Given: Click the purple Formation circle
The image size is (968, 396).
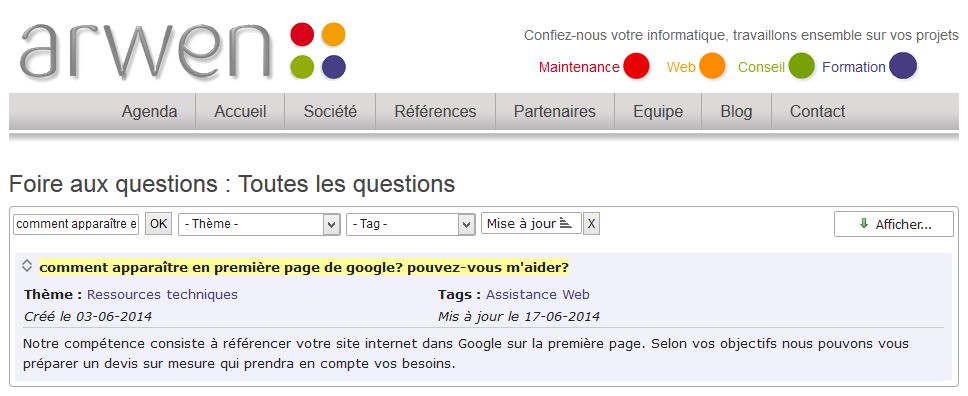Looking at the screenshot, I should [x=903, y=66].
